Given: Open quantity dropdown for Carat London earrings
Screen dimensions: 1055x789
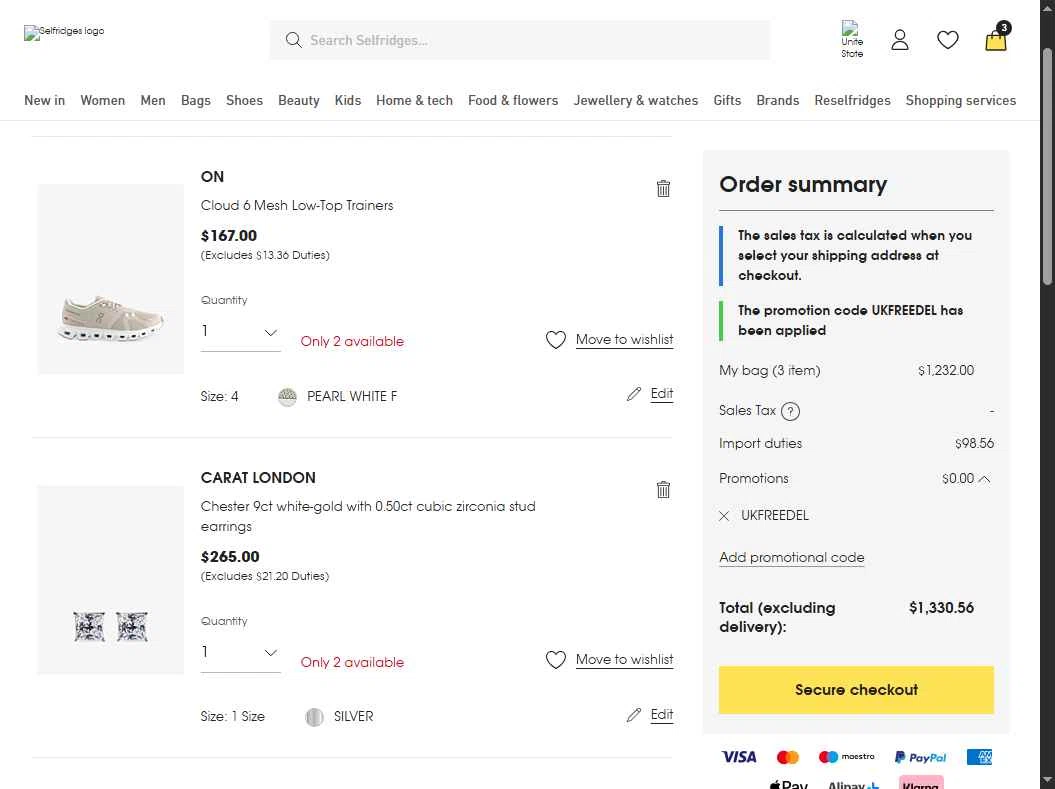Looking at the screenshot, I should [241, 653].
